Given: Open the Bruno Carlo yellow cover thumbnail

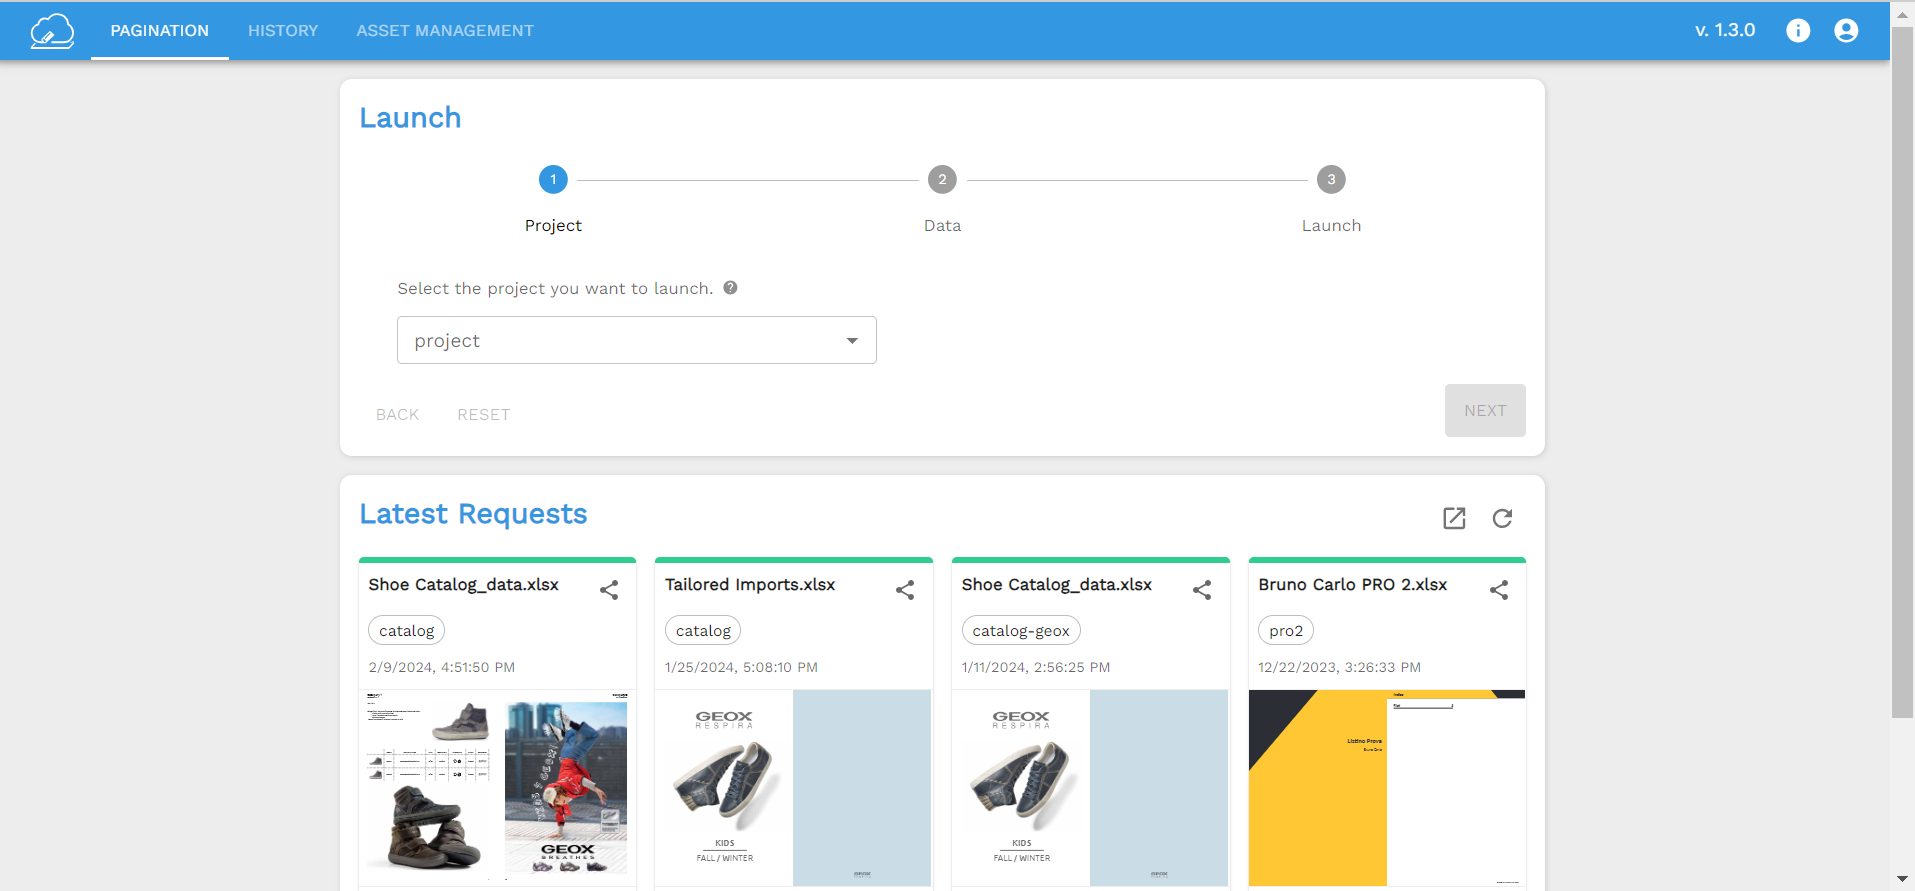Looking at the screenshot, I should pyautogui.click(x=1387, y=788).
